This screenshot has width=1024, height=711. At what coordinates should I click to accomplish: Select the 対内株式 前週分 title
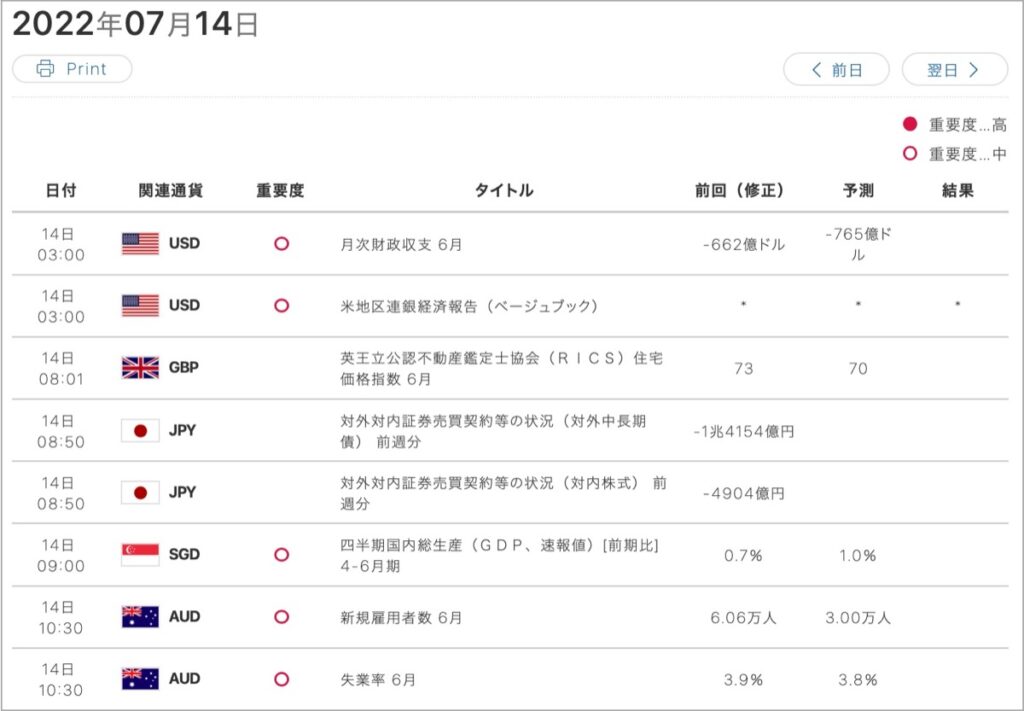(504, 493)
